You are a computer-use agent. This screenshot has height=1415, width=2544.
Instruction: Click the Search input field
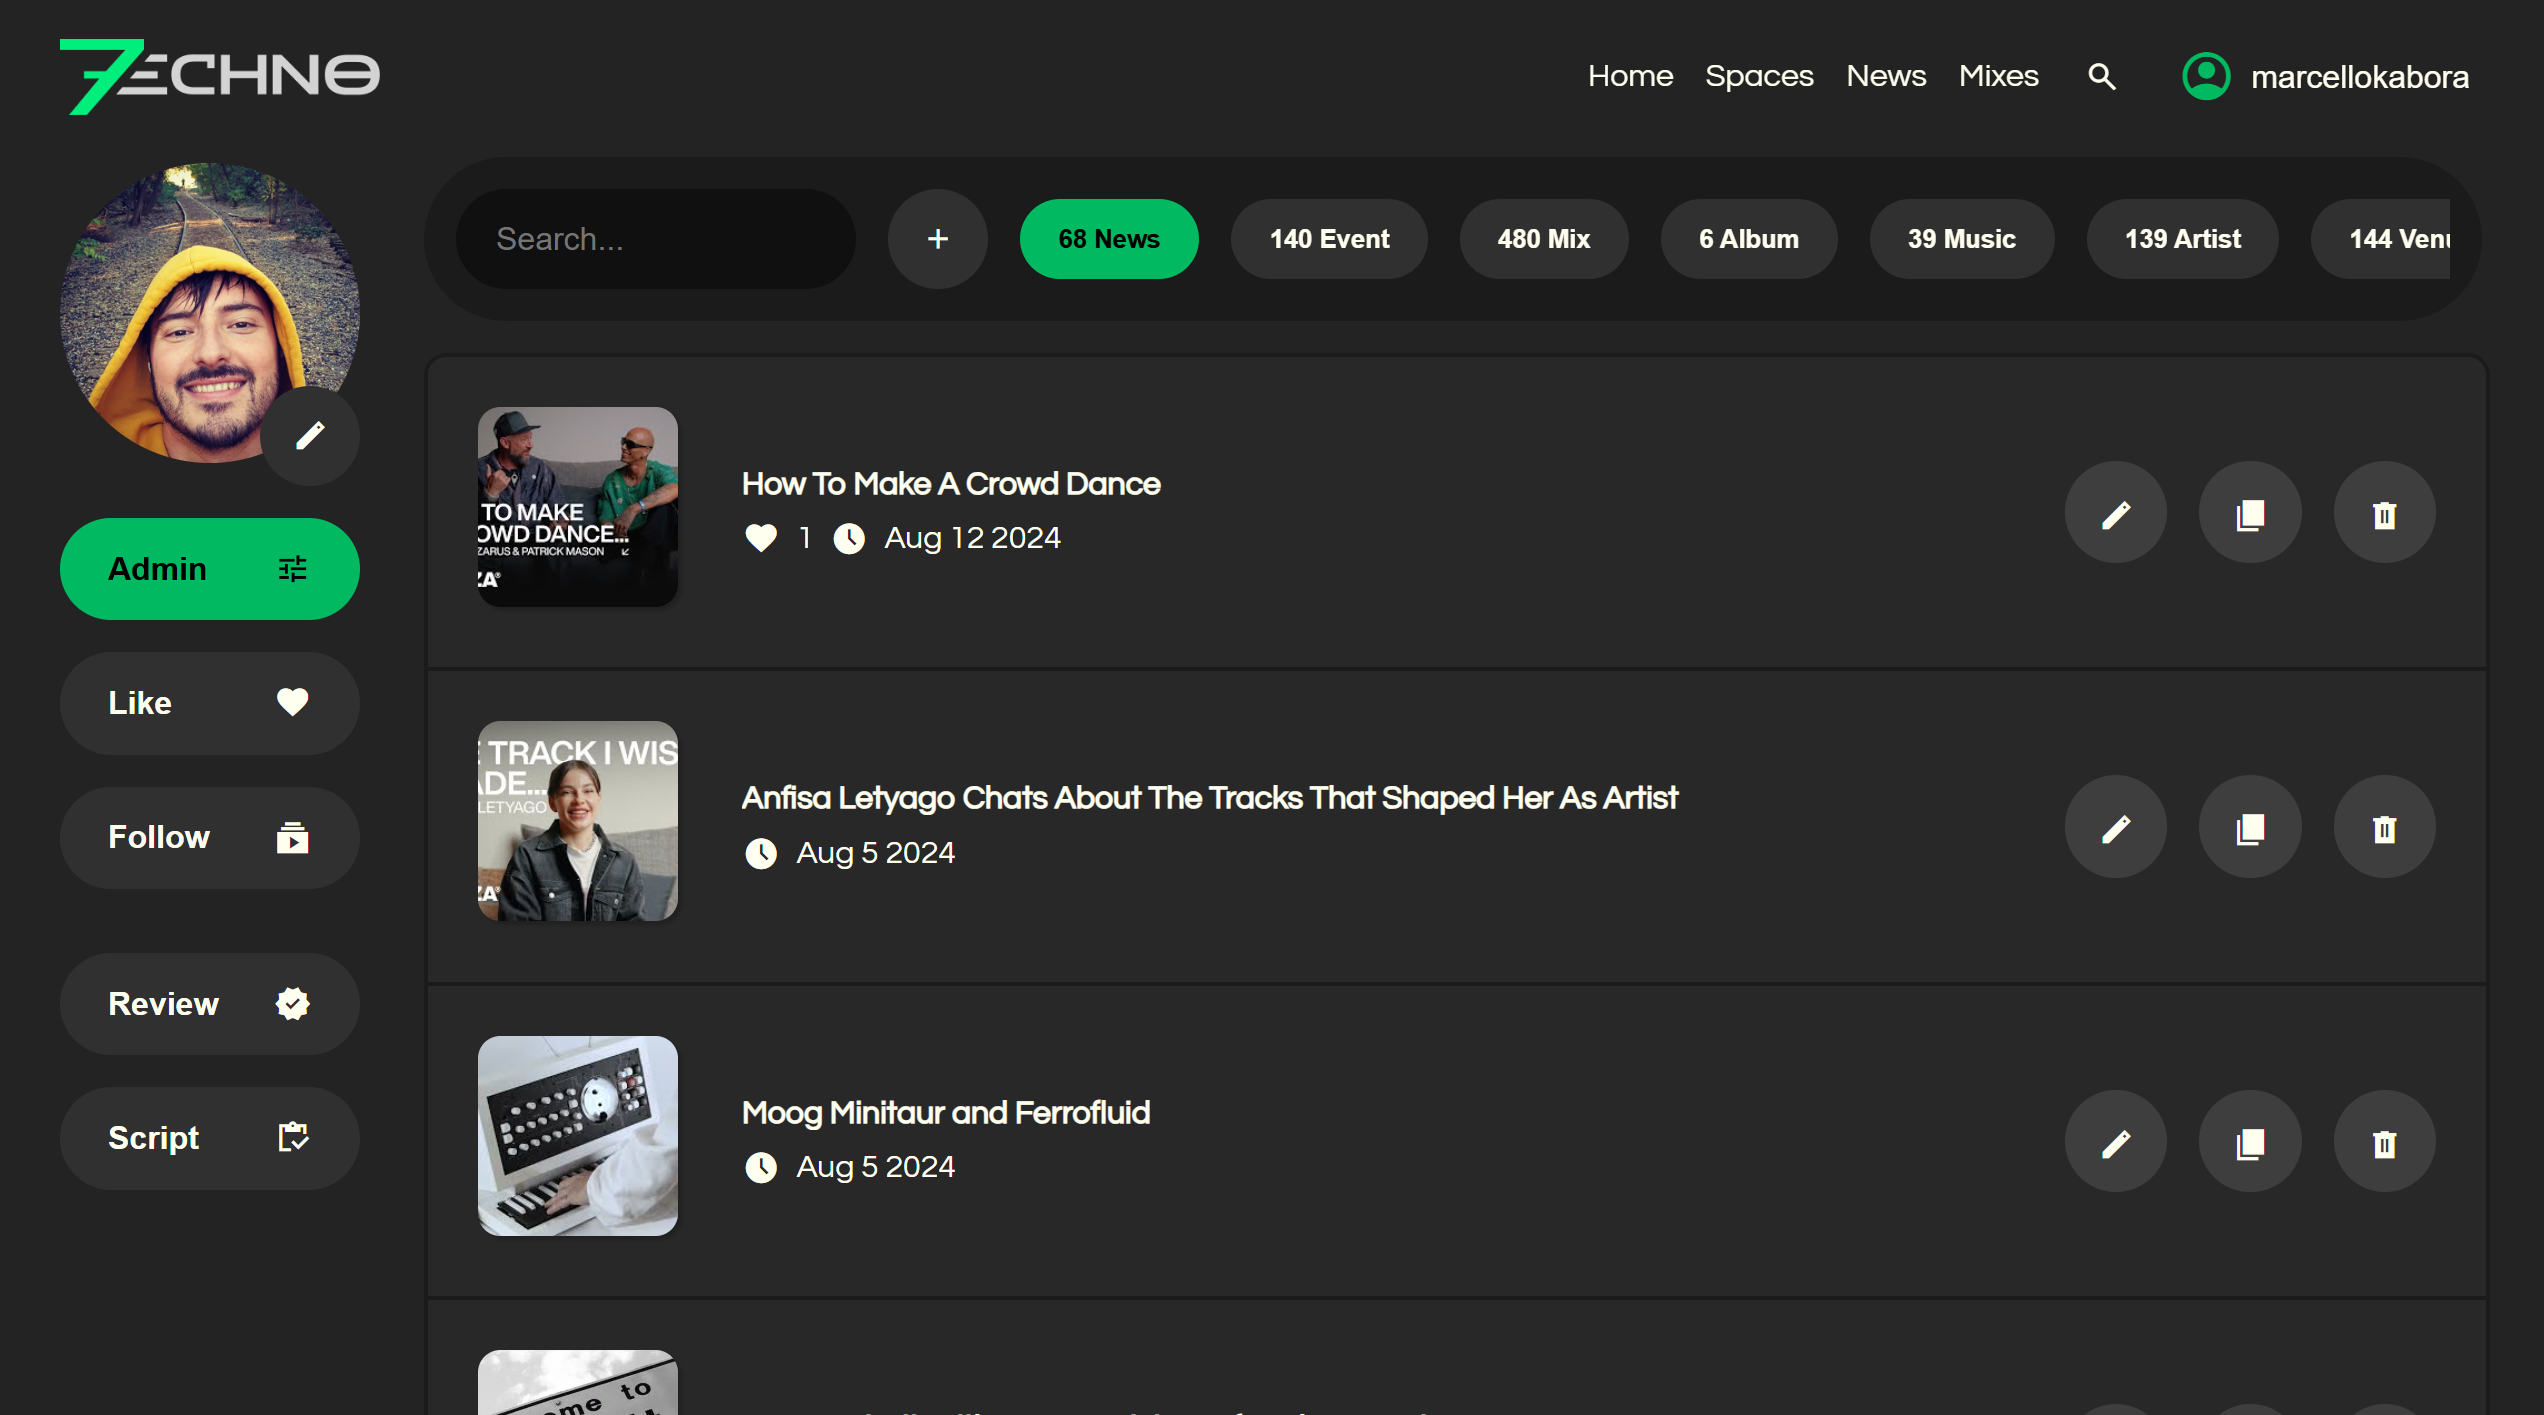656,239
